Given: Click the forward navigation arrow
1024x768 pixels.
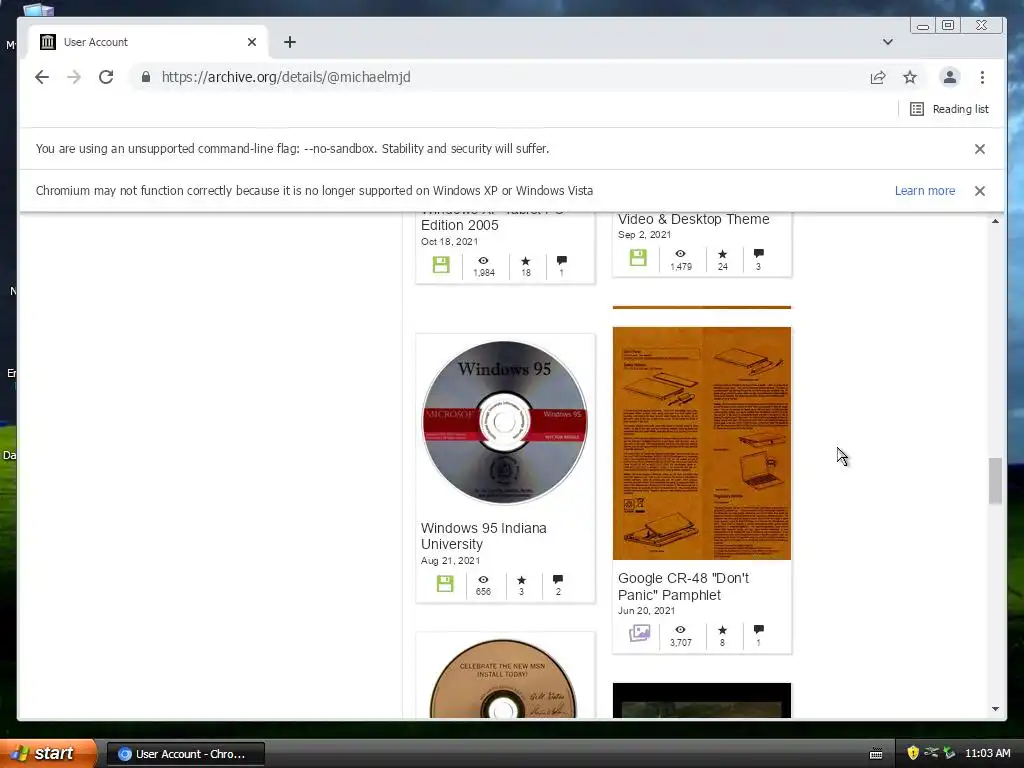Looking at the screenshot, I should (x=74, y=77).
